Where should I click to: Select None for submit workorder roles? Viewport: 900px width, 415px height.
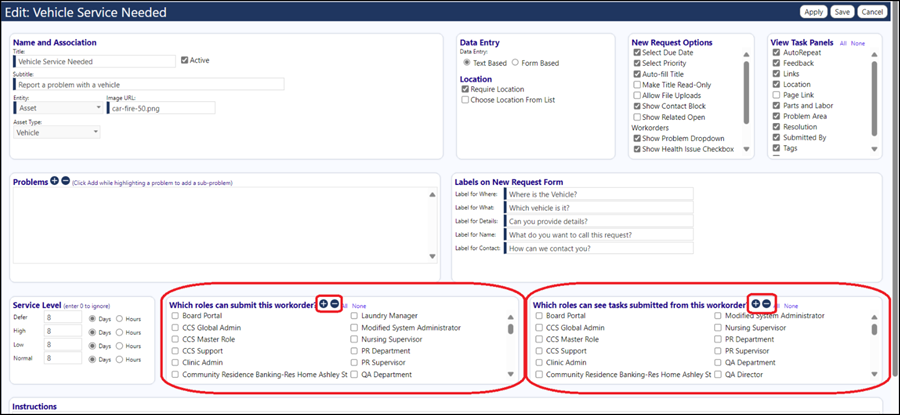click(x=359, y=306)
